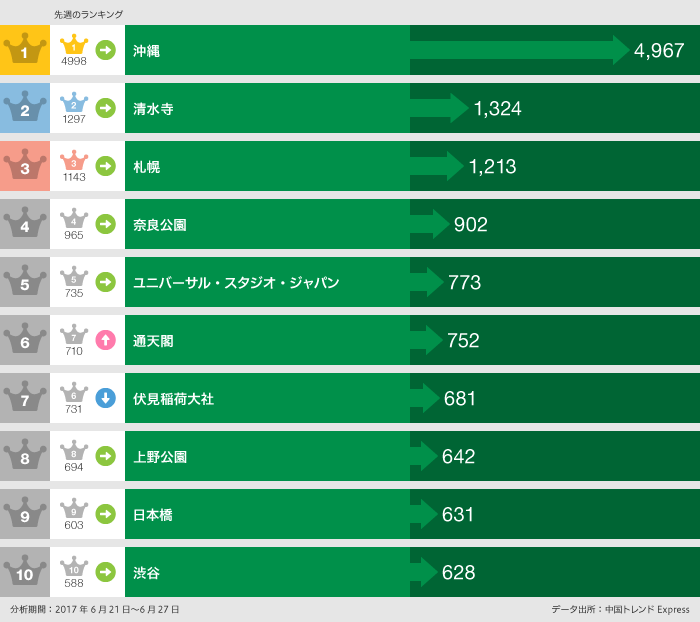The width and height of the screenshot is (700, 622).
Task: Click last week's small crown showing 1297
Action: [x=74, y=103]
